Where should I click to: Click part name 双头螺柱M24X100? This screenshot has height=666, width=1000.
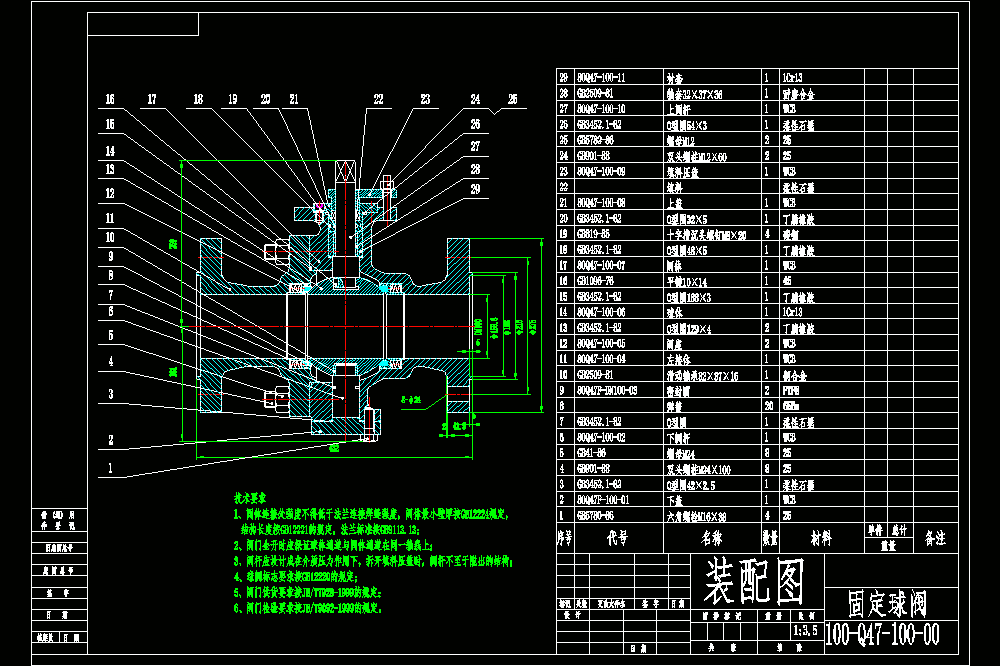(x=698, y=470)
